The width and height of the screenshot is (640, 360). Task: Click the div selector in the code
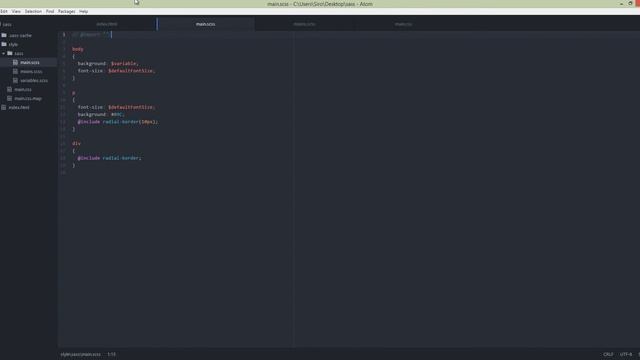[76, 143]
